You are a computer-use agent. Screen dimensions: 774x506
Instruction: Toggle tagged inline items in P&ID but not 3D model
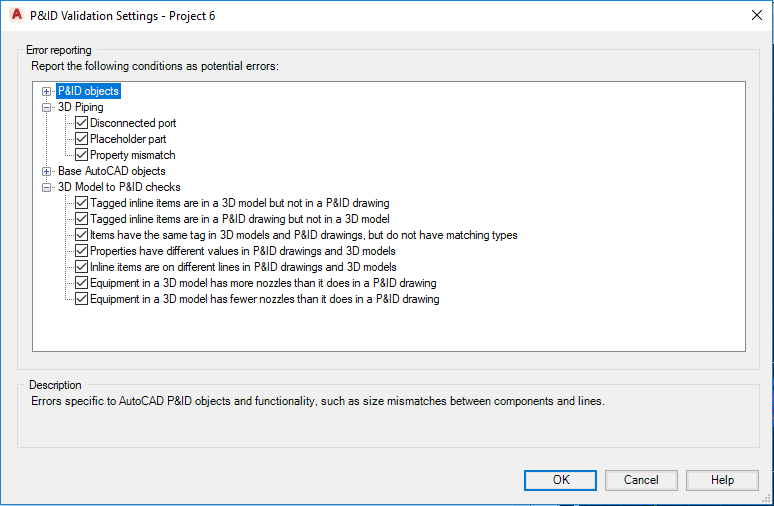click(x=82, y=219)
